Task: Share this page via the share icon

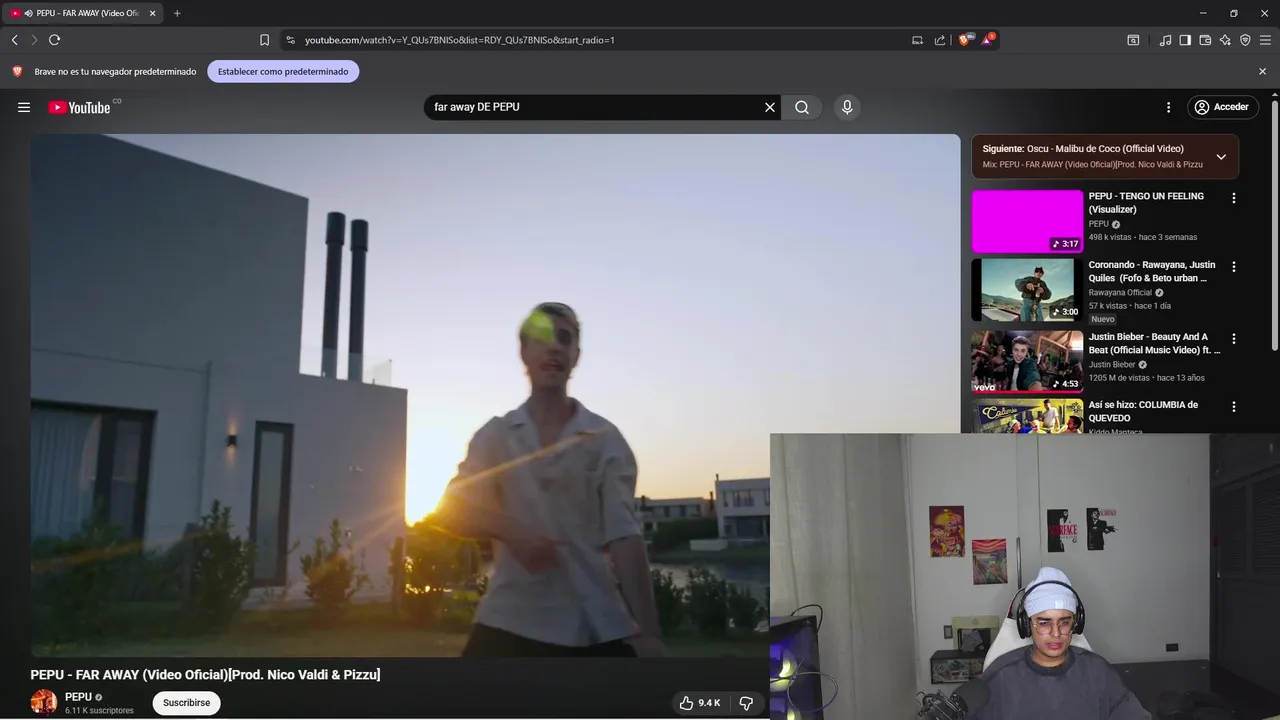Action: coord(940,40)
